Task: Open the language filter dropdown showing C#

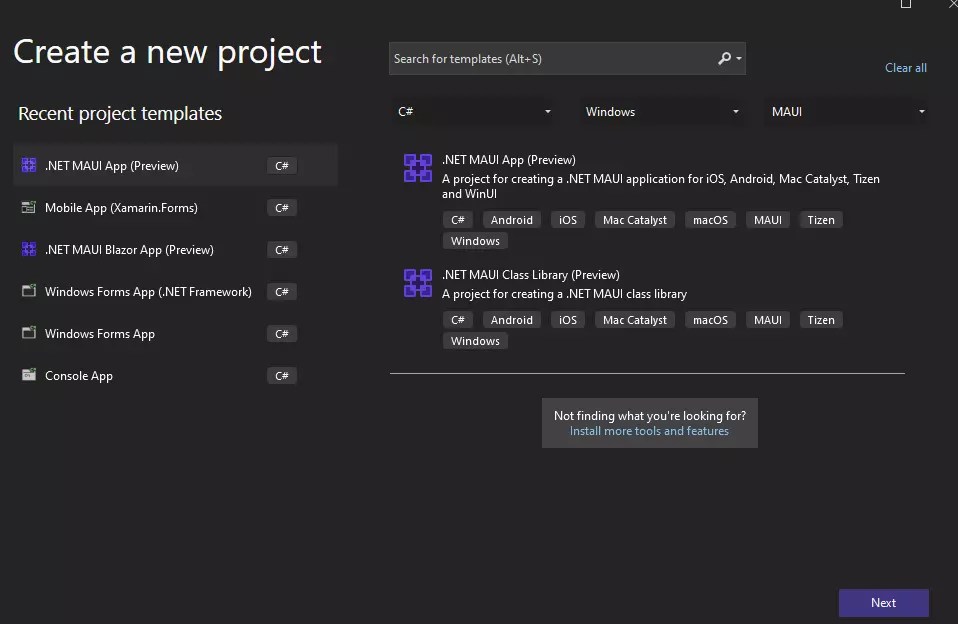Action: click(474, 111)
